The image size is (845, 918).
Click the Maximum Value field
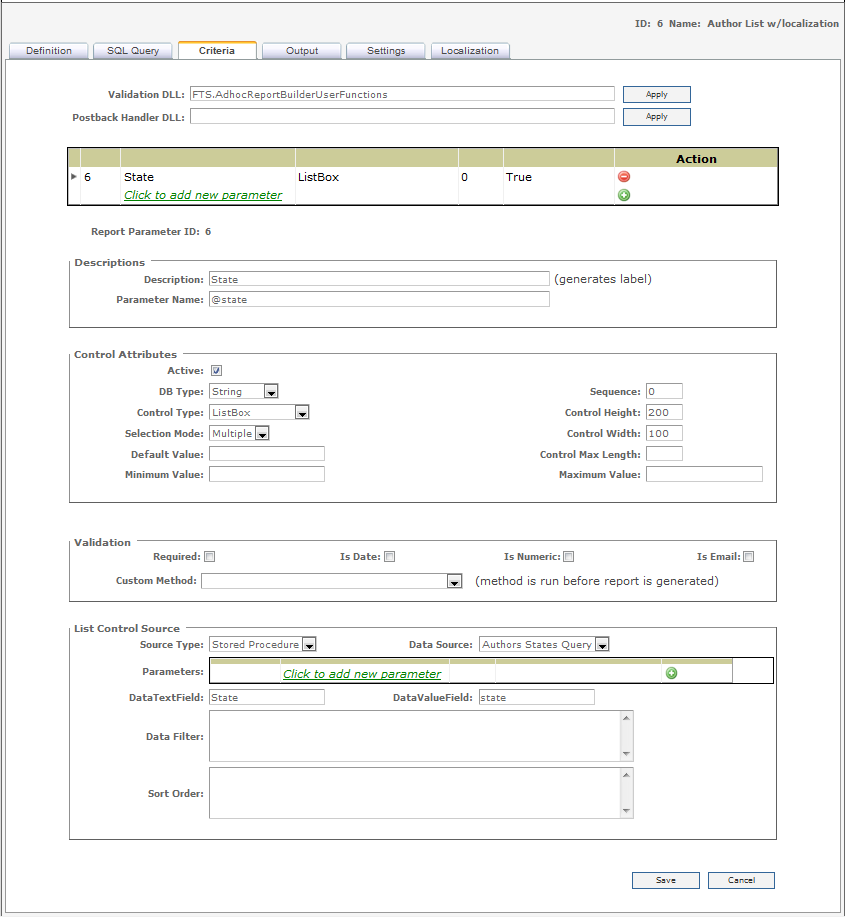click(x=704, y=474)
